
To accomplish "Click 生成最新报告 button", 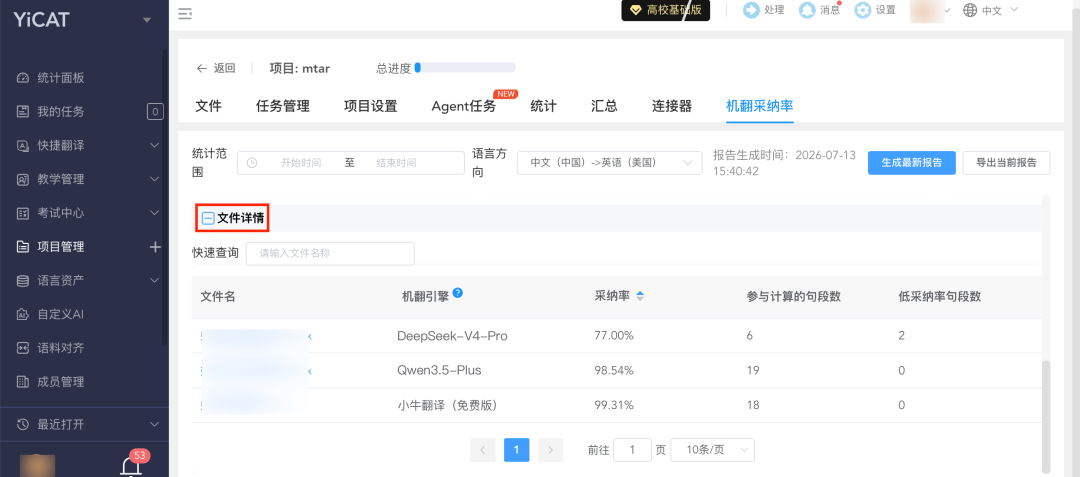I will [x=911, y=163].
